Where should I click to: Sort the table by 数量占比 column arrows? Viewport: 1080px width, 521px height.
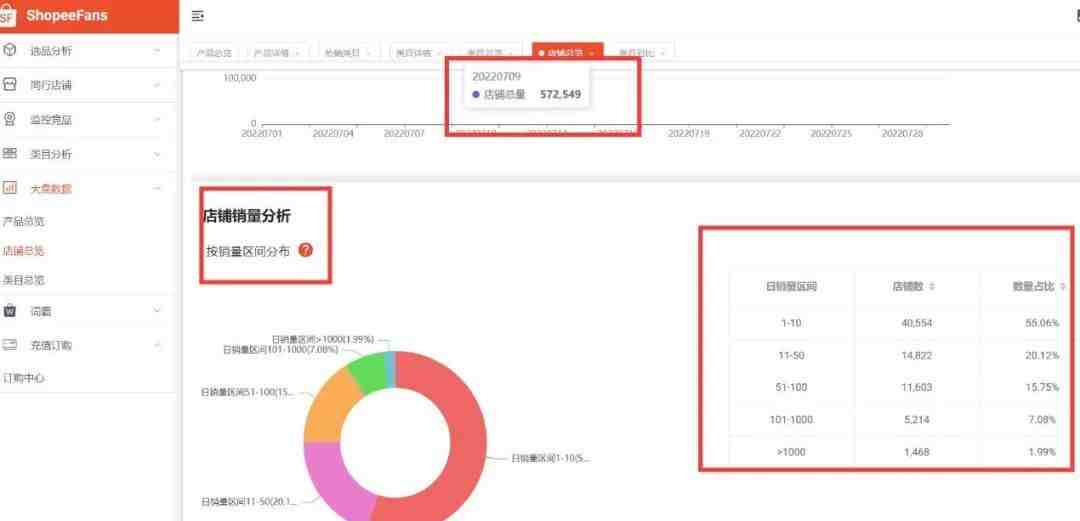click(1063, 287)
